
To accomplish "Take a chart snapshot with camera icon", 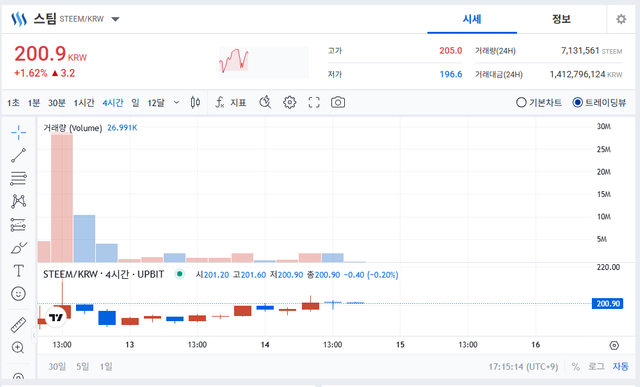I will tap(338, 102).
